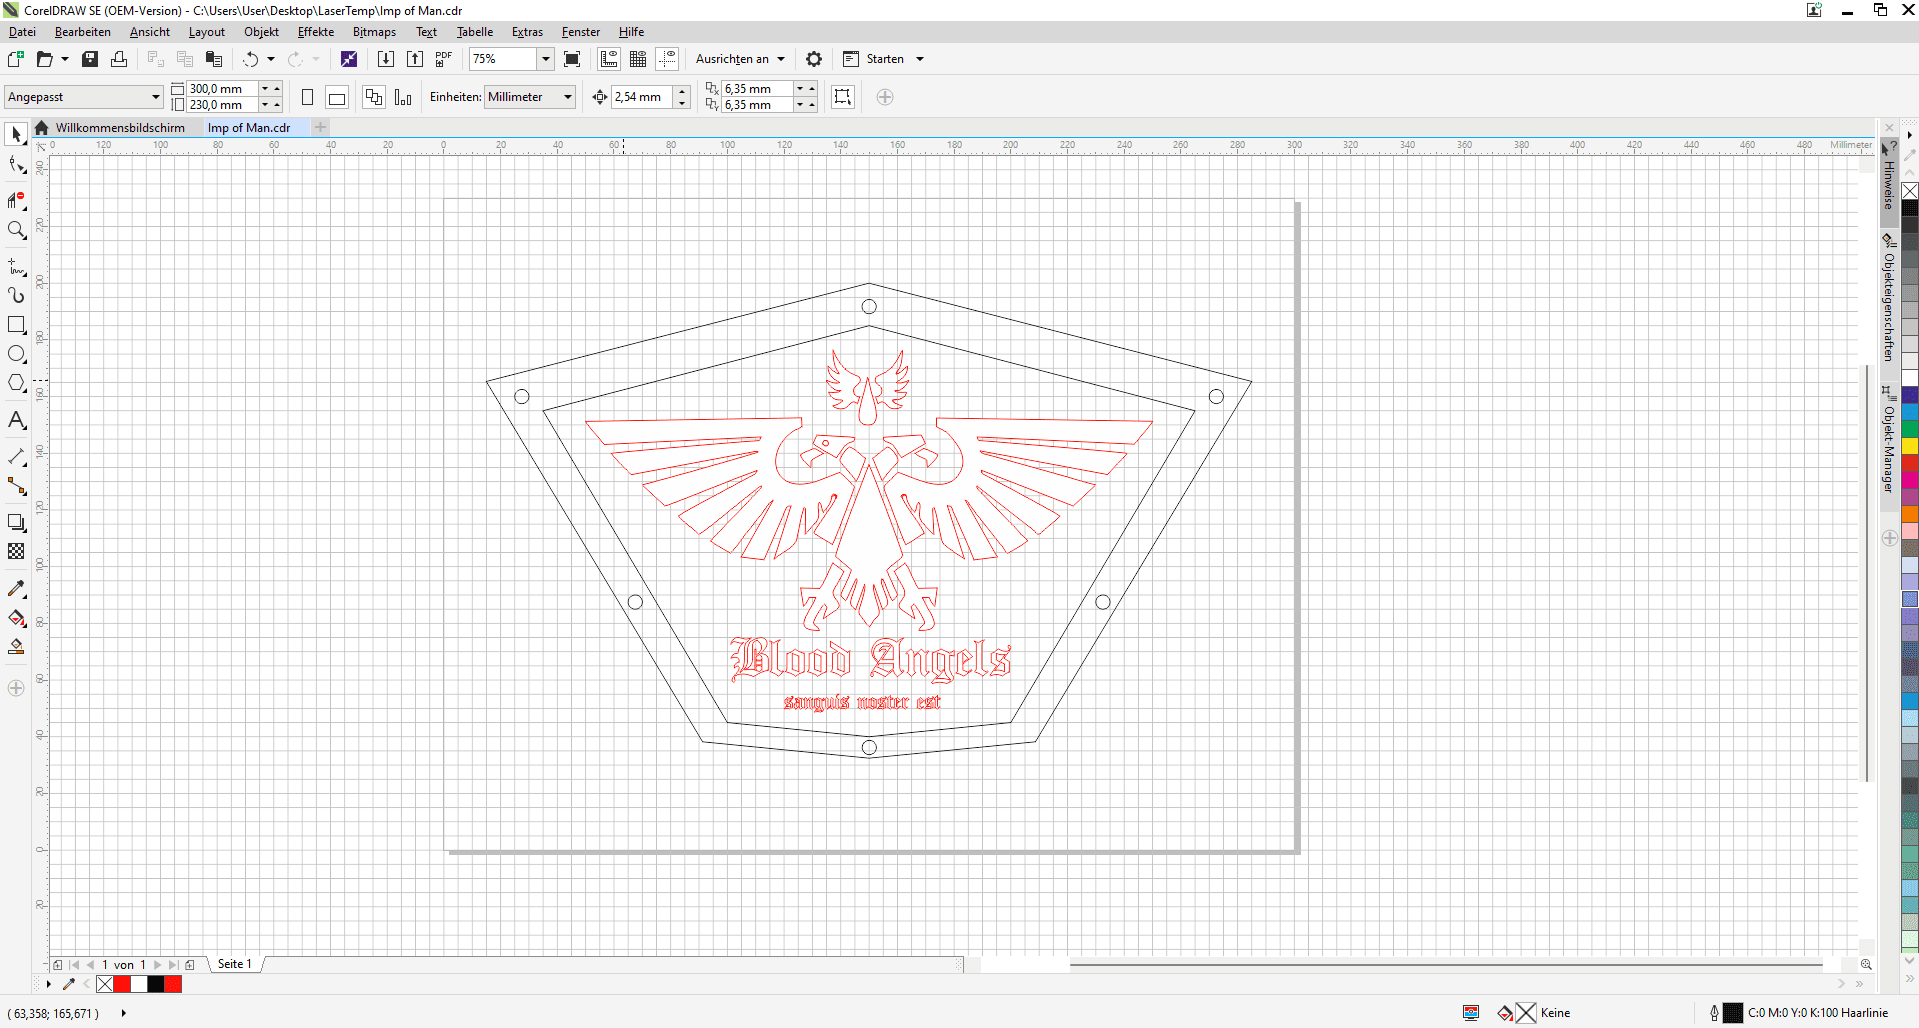Toggle rulers display
Screen dimensions: 1919x1028
coord(609,59)
